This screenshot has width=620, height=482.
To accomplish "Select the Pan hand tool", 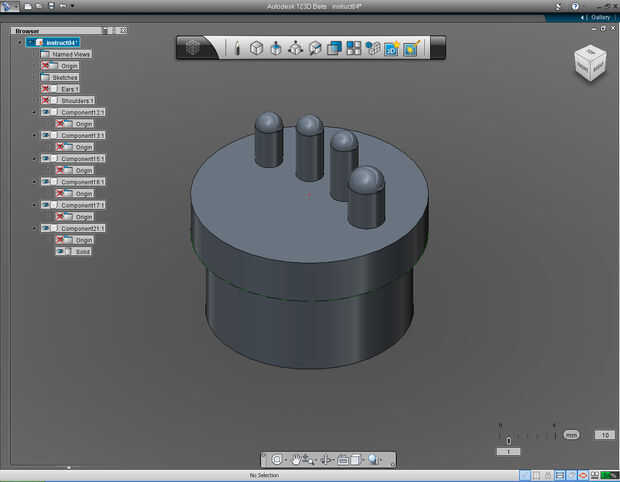I will click(296, 459).
